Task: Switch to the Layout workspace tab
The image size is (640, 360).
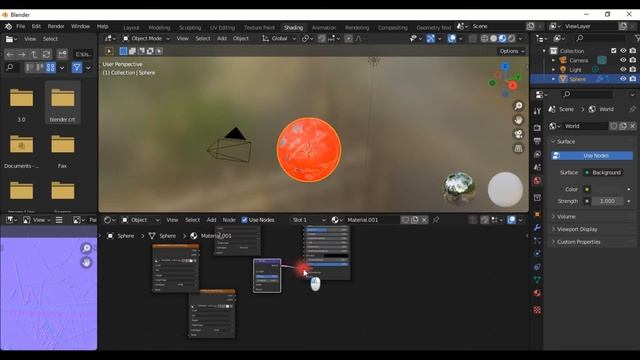Action: (x=131, y=28)
